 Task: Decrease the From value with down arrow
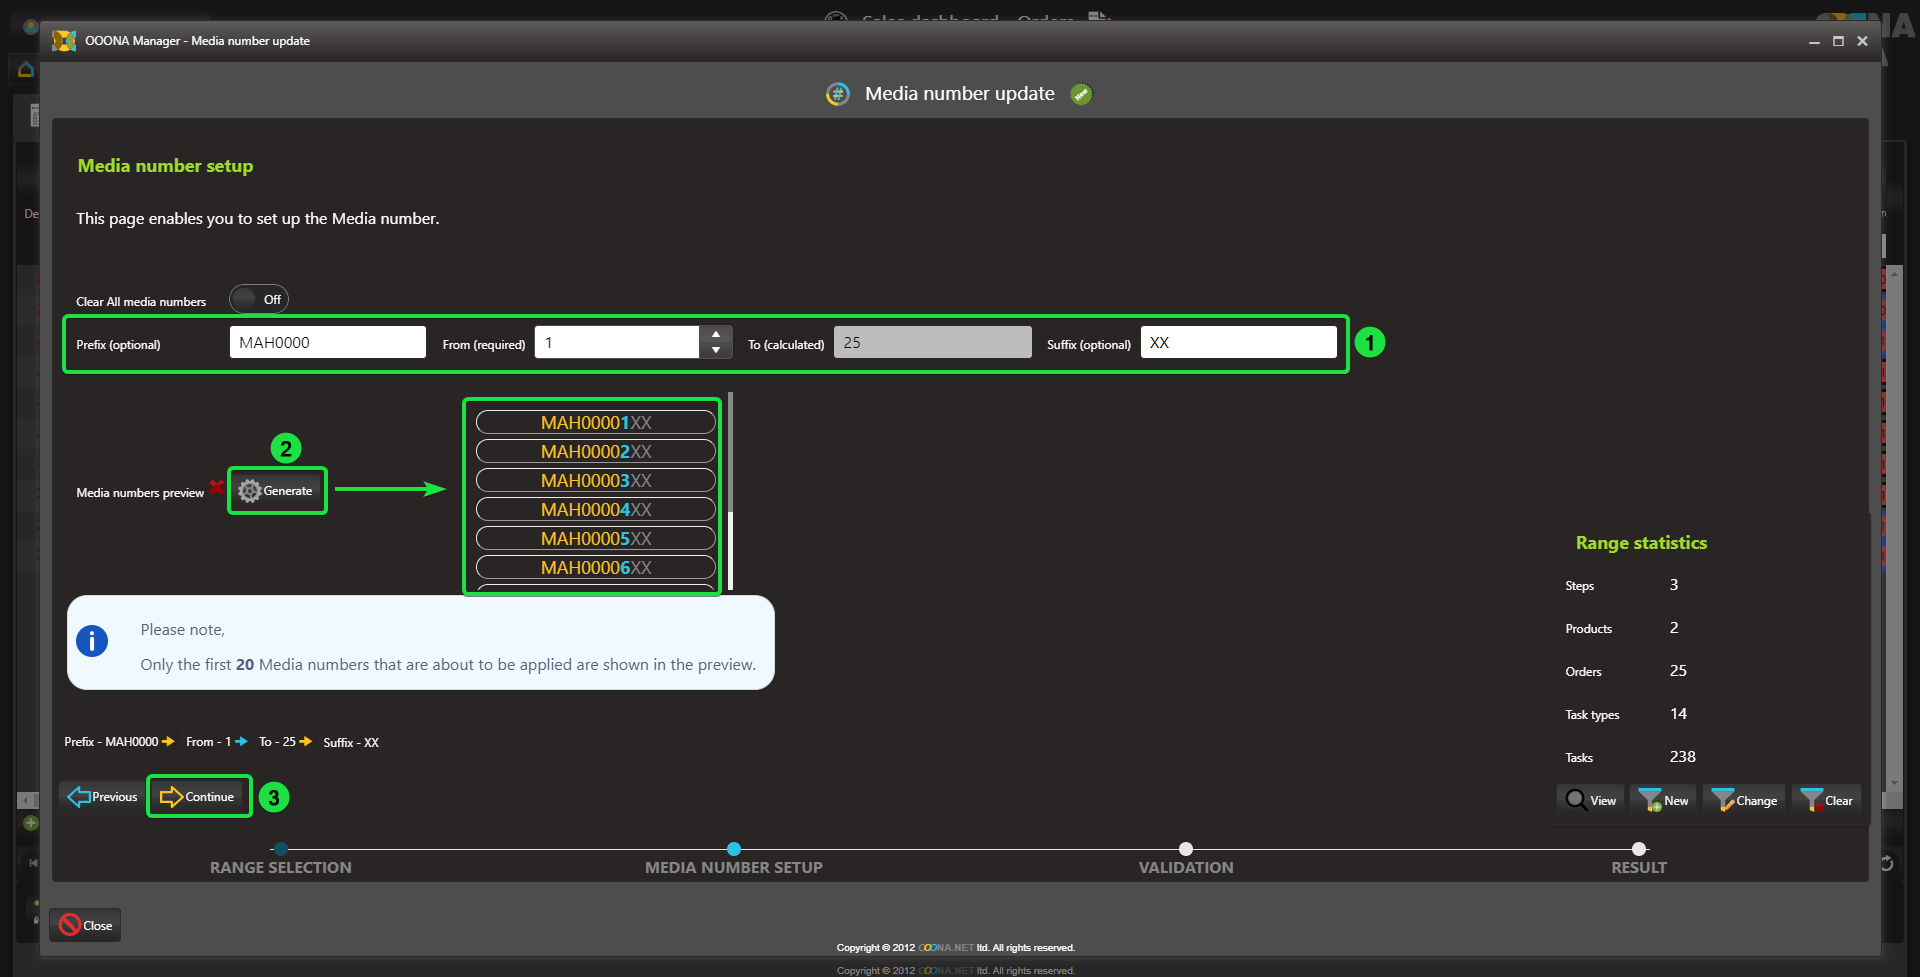716,350
